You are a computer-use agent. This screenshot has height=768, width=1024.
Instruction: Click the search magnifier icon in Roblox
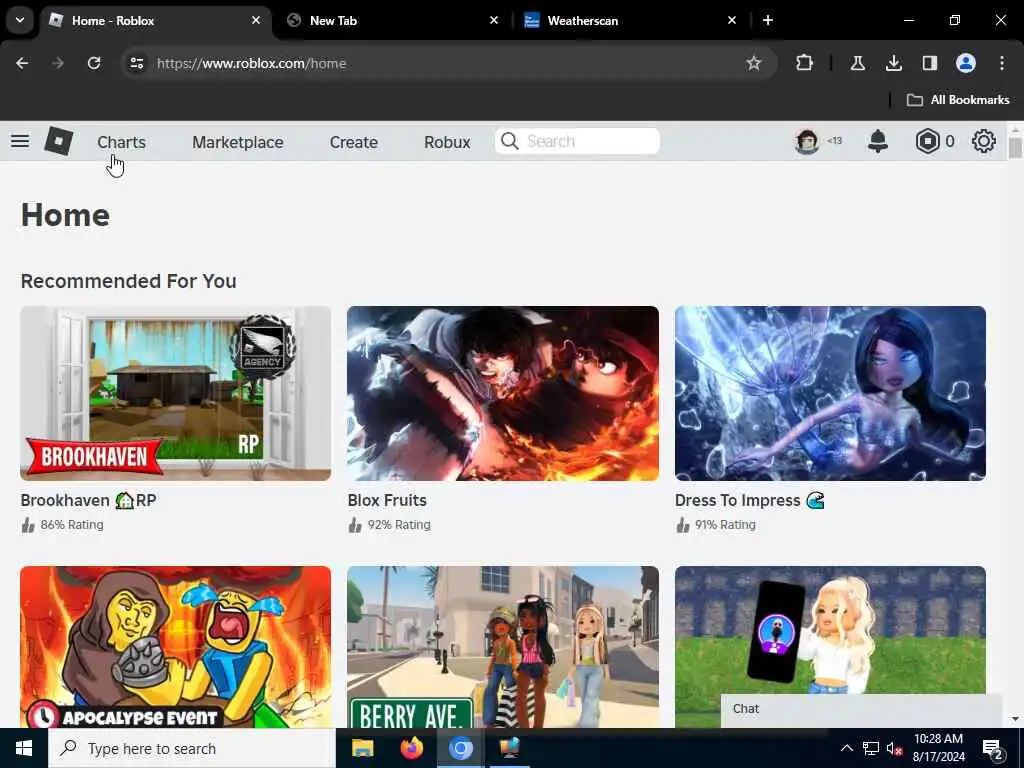(x=510, y=141)
